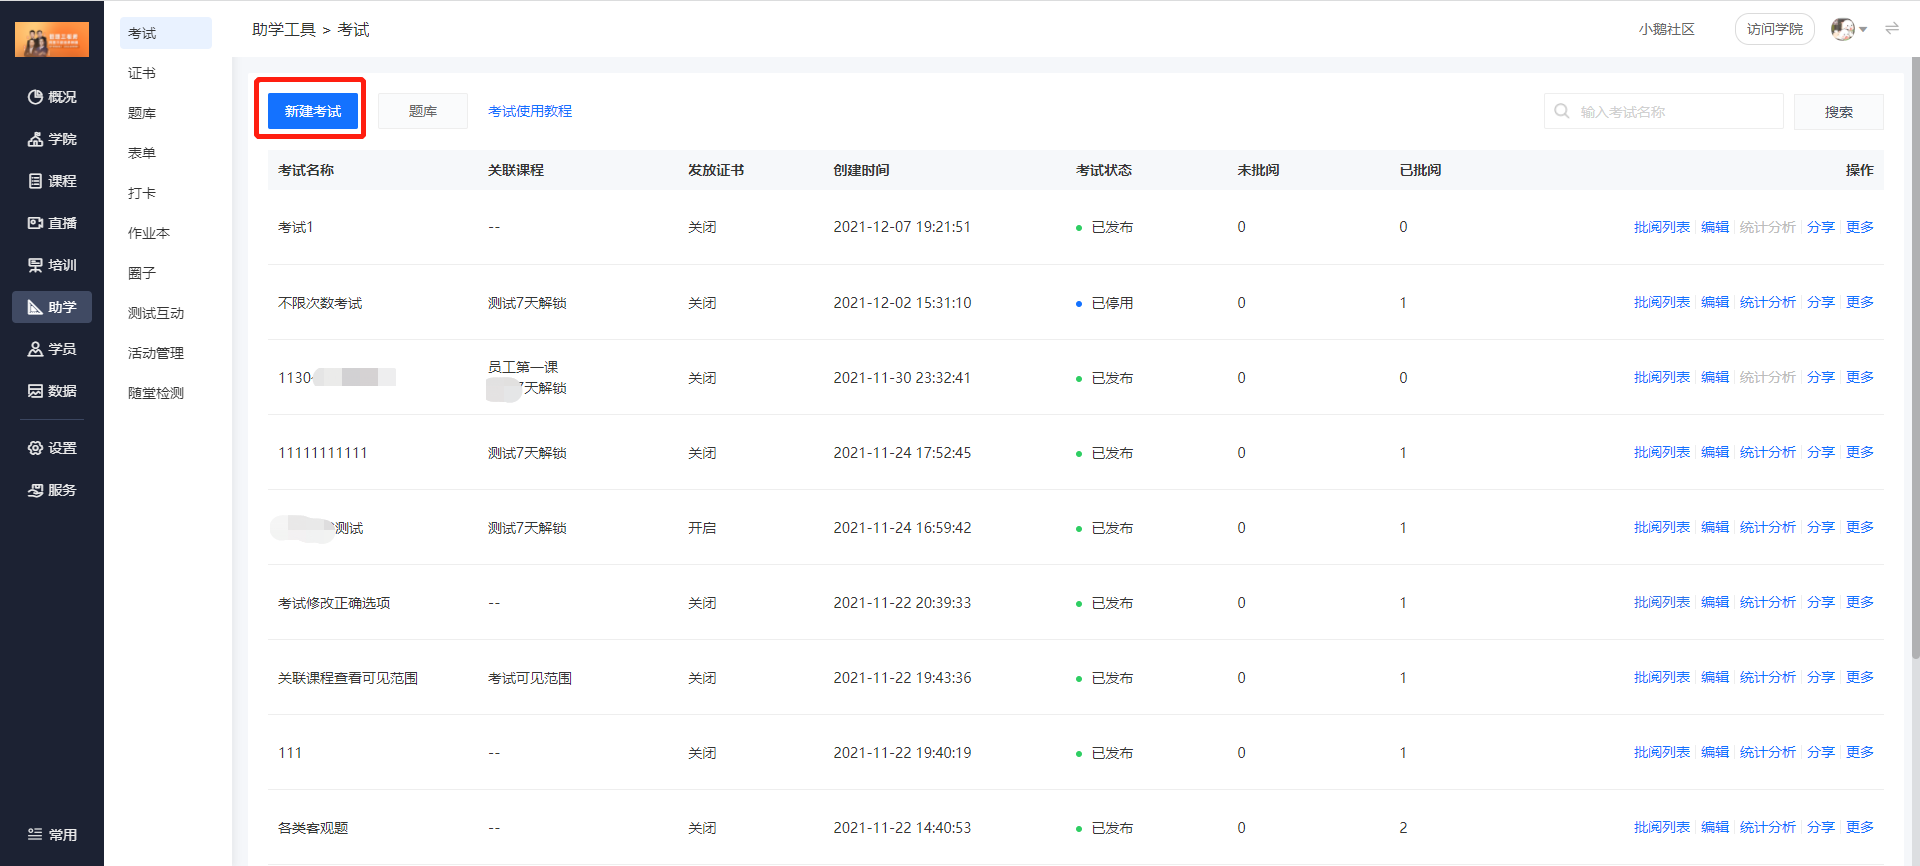1920x866 pixels.
Task: Open the 直播 live sidebar item
Action: (x=52, y=223)
